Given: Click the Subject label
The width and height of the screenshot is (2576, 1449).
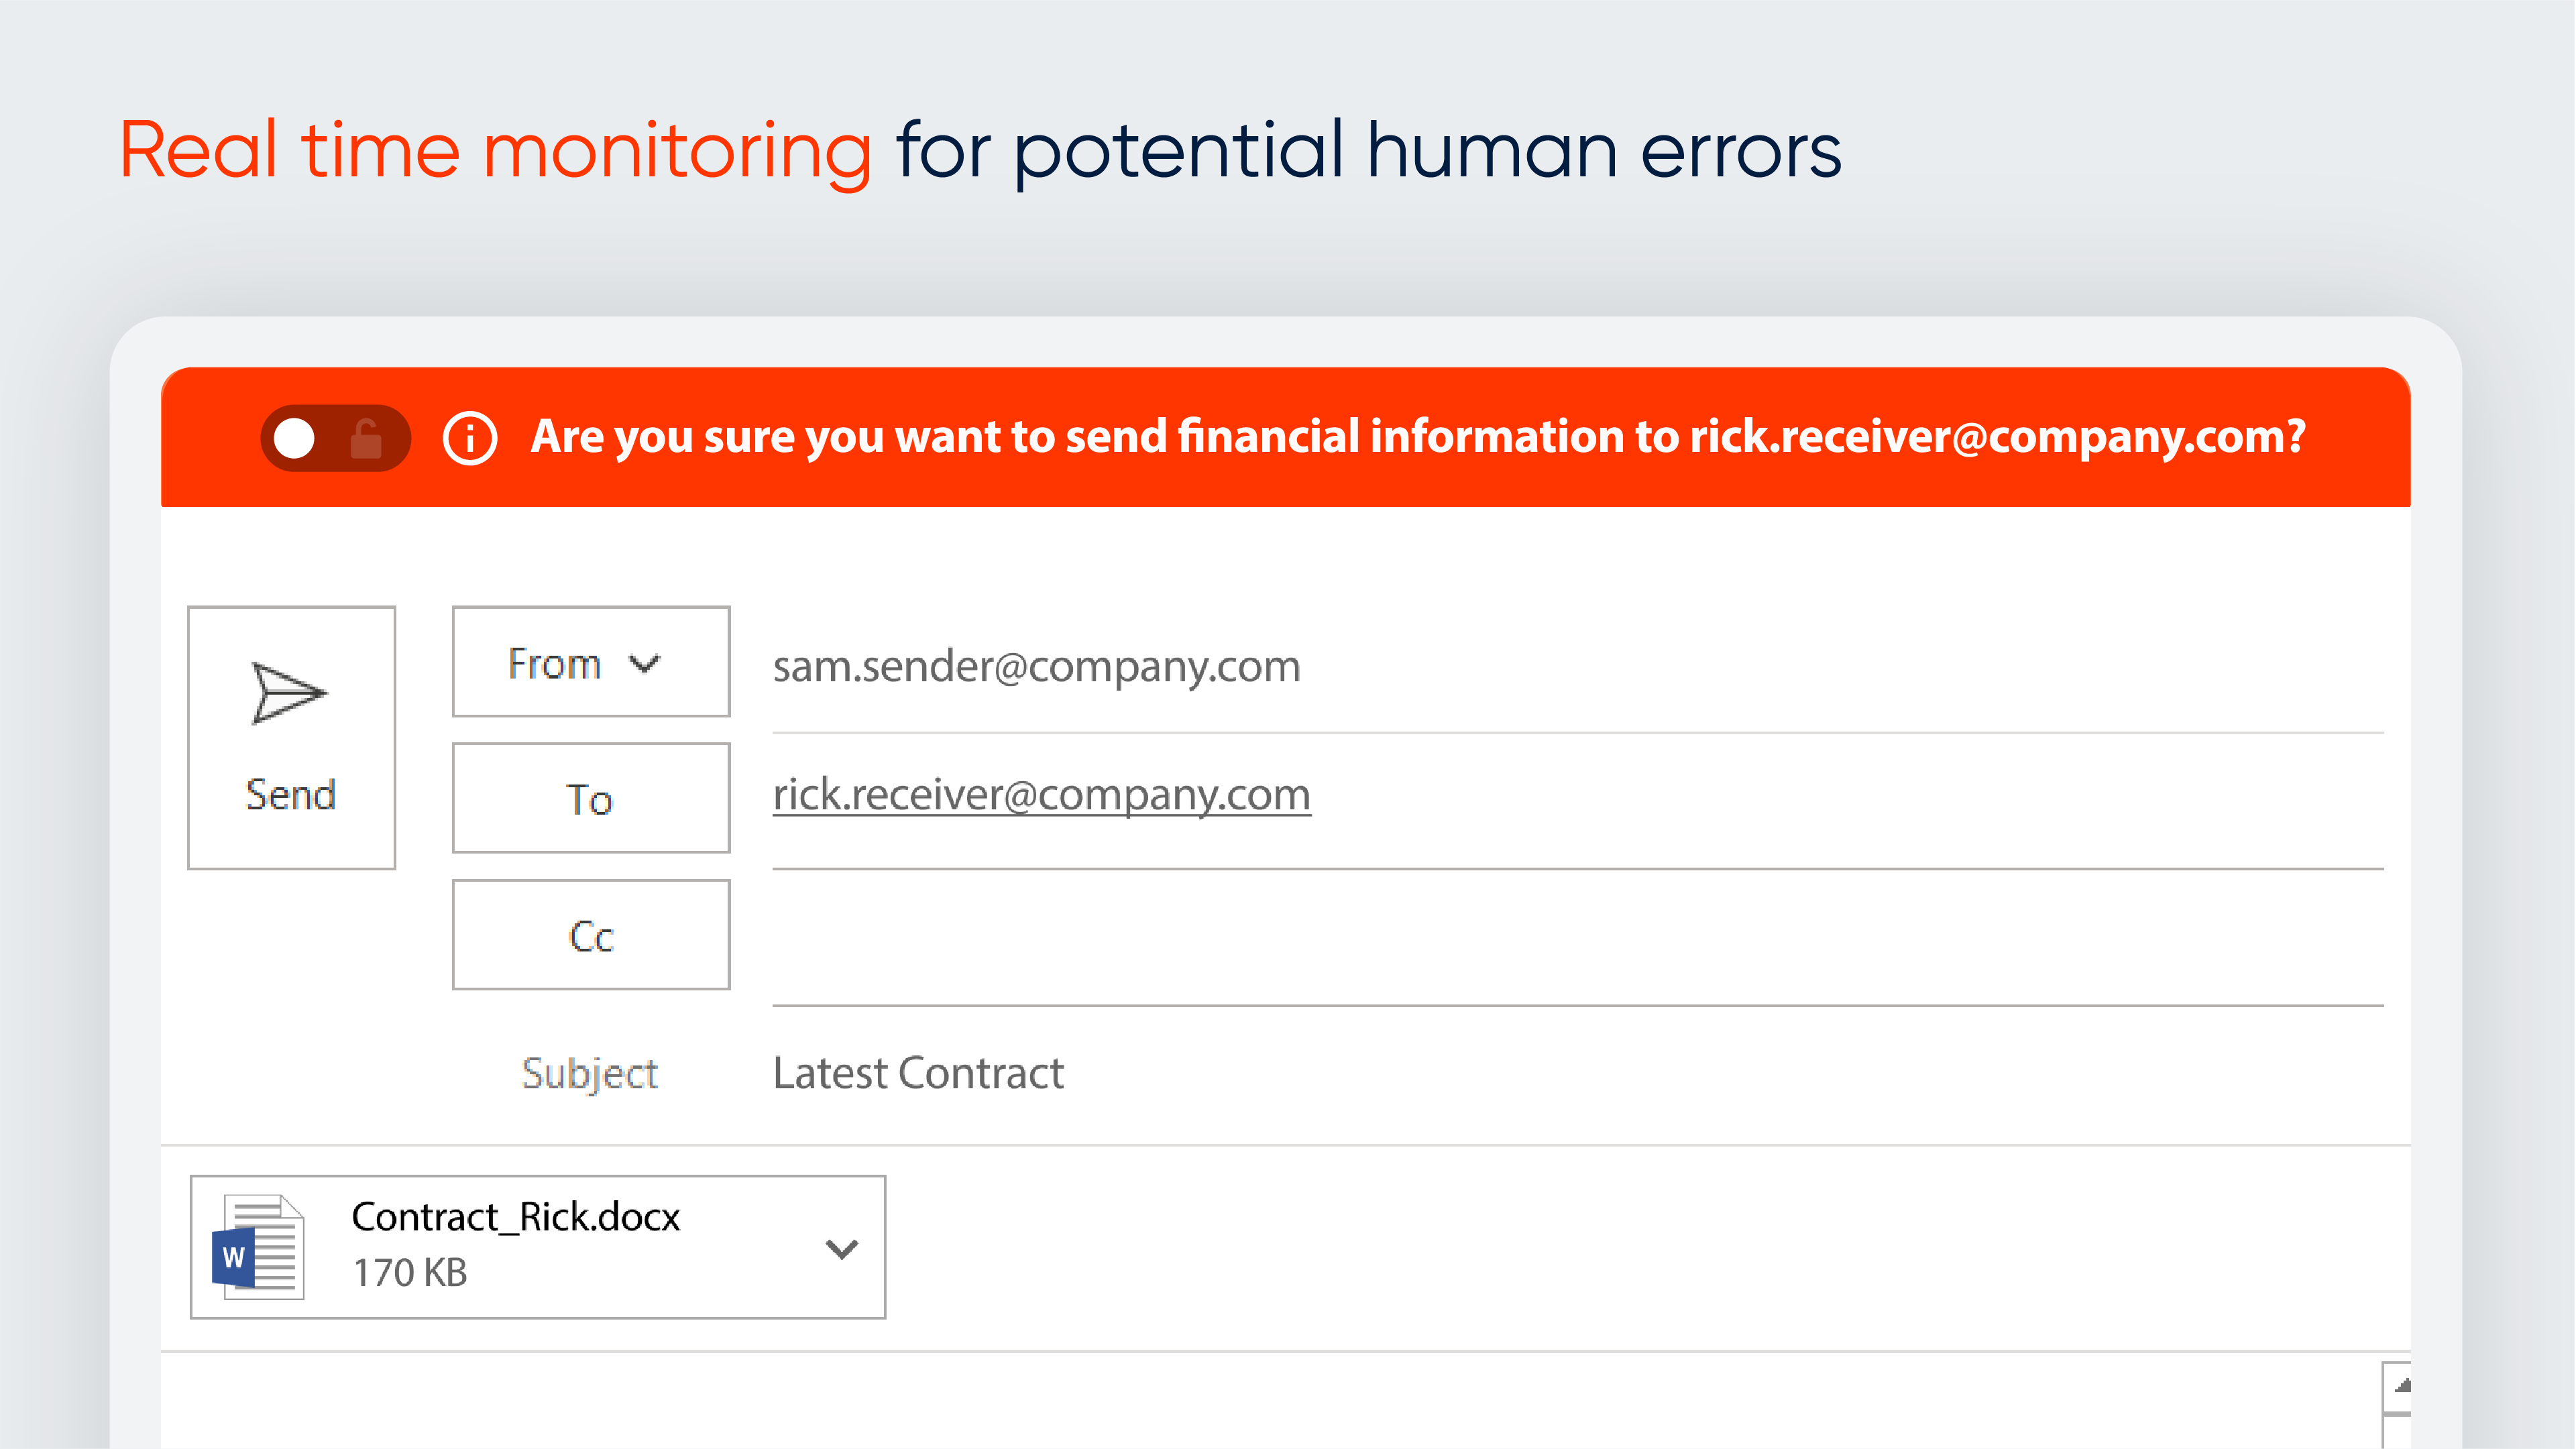Looking at the screenshot, I should point(589,1073).
